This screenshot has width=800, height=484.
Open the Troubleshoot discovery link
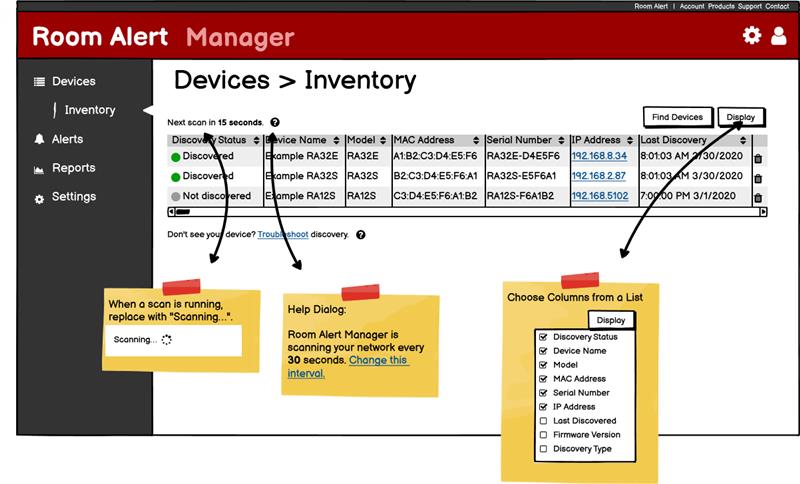pyautogui.click(x=282, y=235)
